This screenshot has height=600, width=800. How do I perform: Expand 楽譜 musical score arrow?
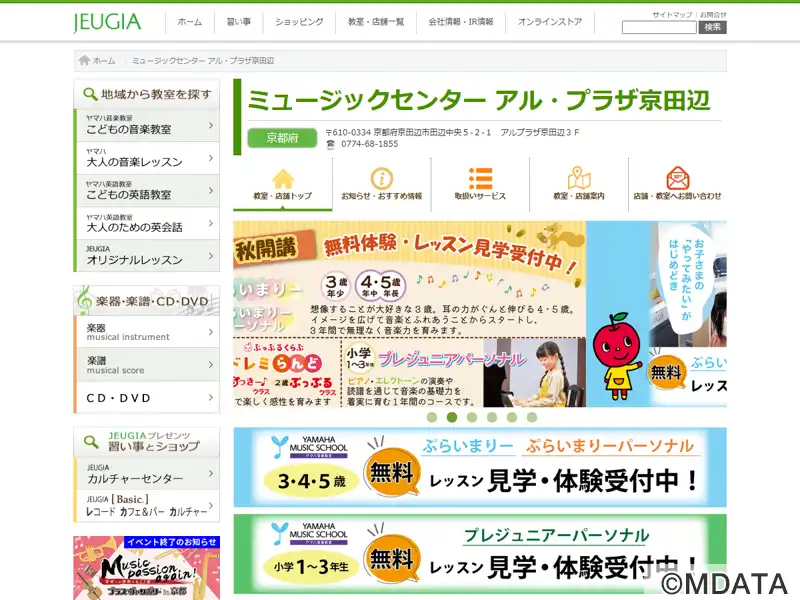click(x=211, y=365)
